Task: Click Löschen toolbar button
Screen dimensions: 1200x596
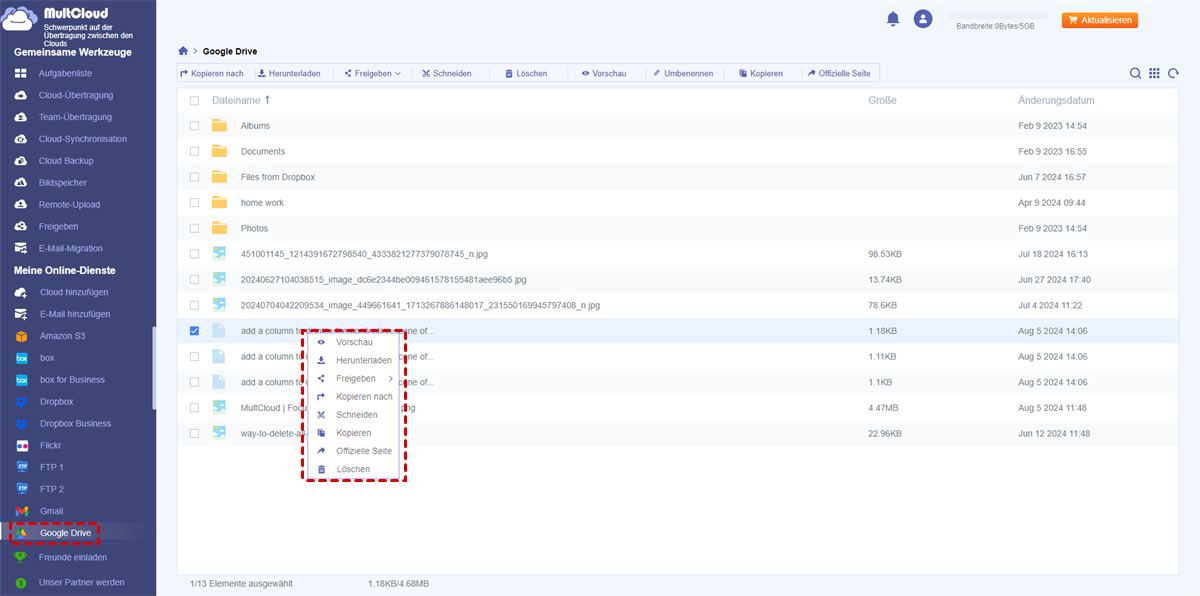Action: (525, 73)
